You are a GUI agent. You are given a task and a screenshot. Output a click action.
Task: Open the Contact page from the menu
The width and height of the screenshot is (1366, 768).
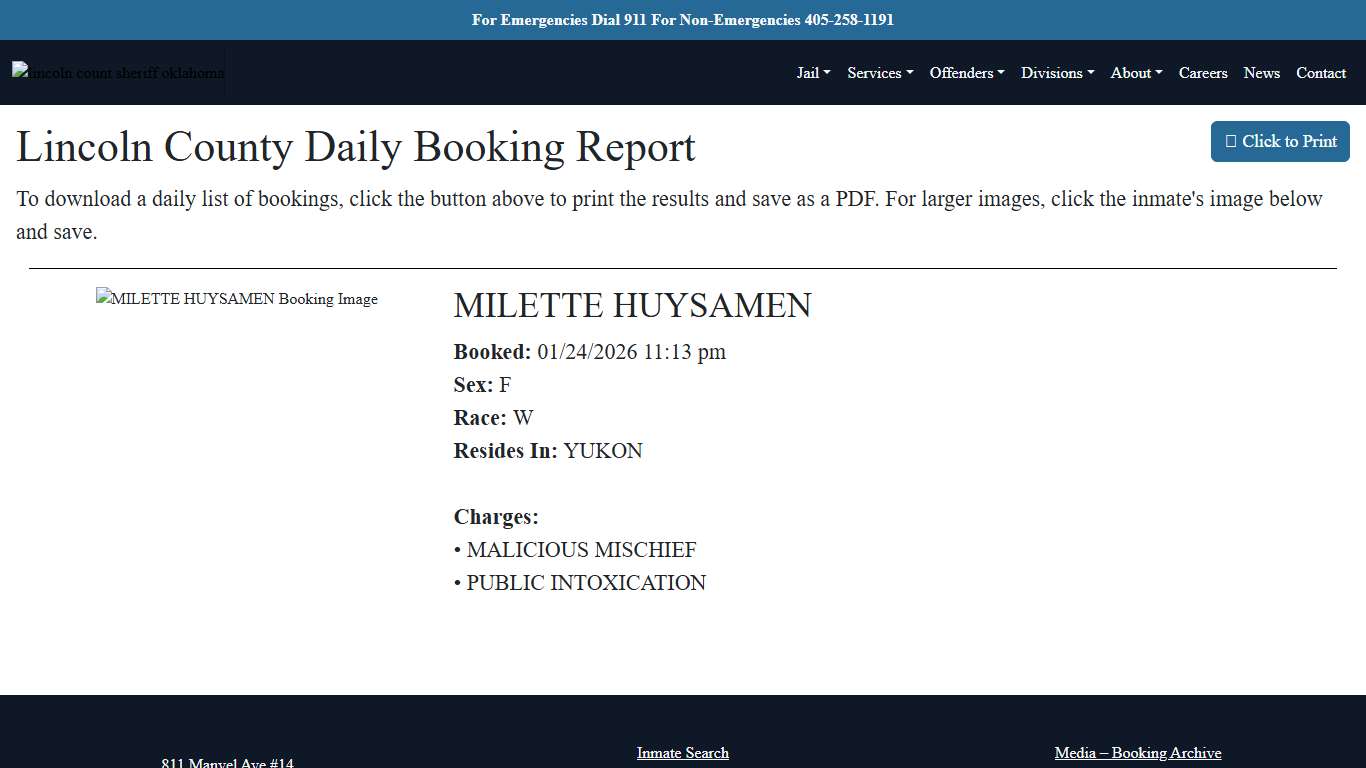(1321, 73)
